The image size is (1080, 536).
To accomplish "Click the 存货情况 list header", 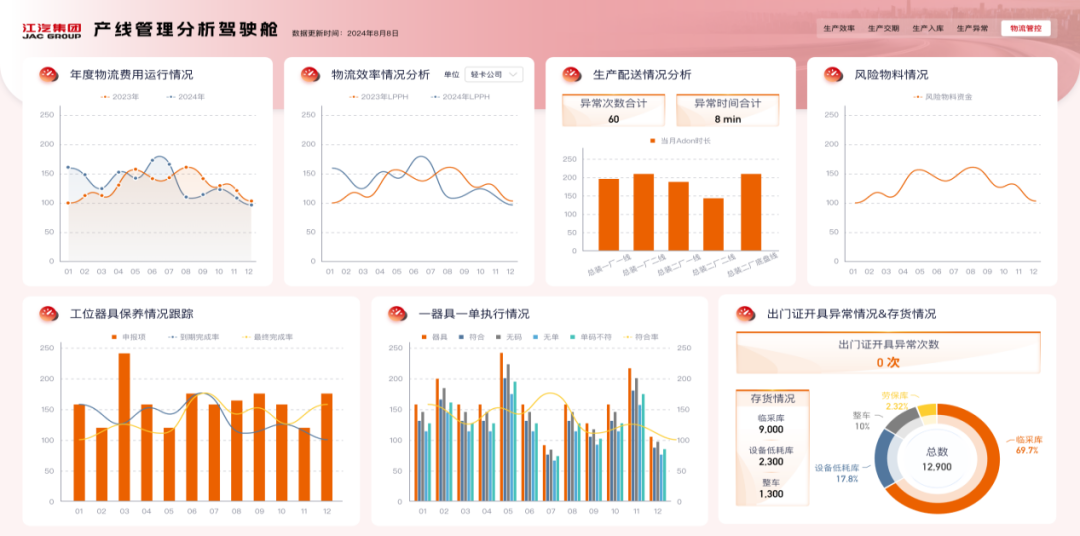I will coord(771,399).
